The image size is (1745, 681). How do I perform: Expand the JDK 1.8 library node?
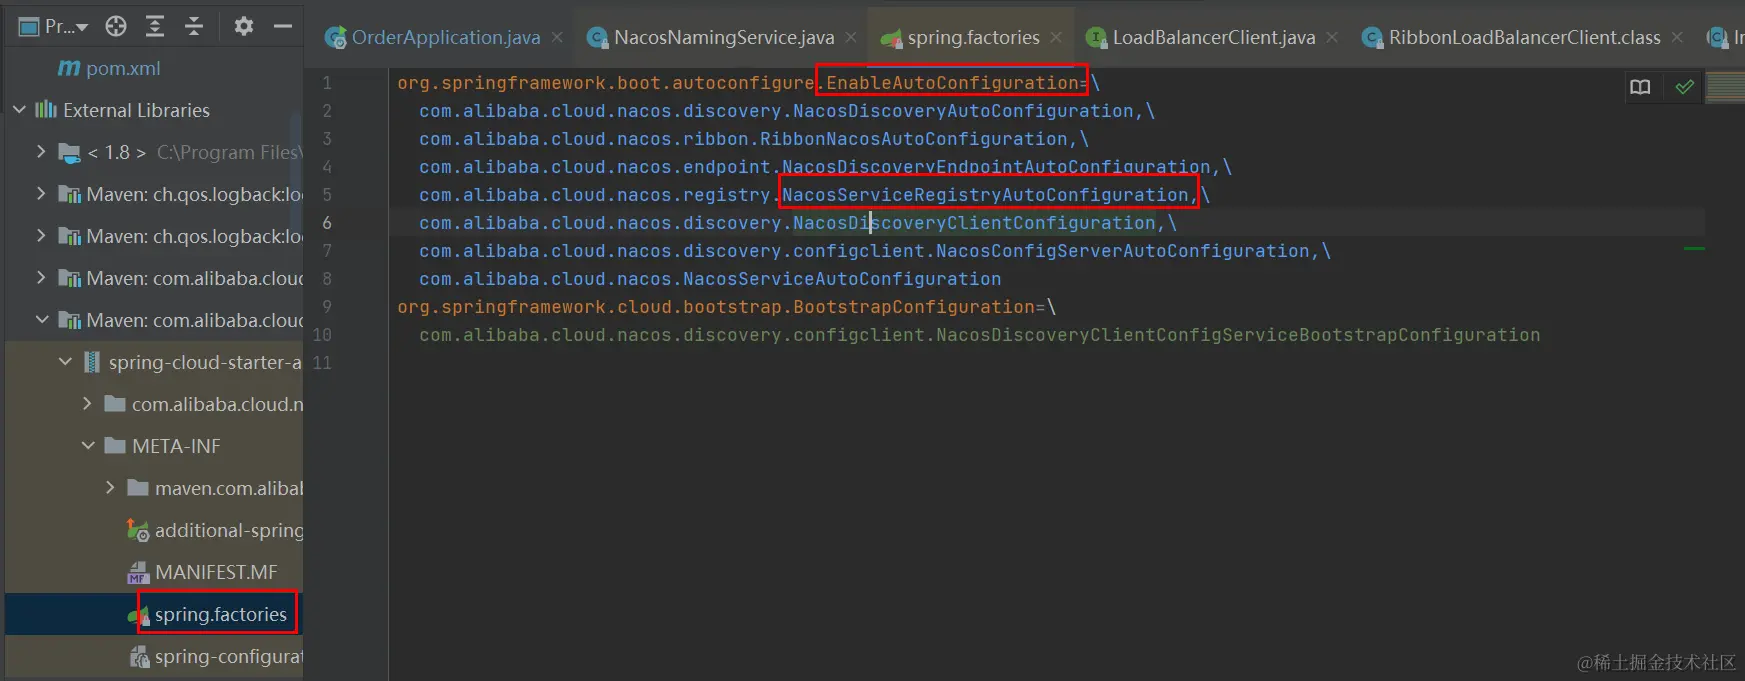click(x=41, y=152)
